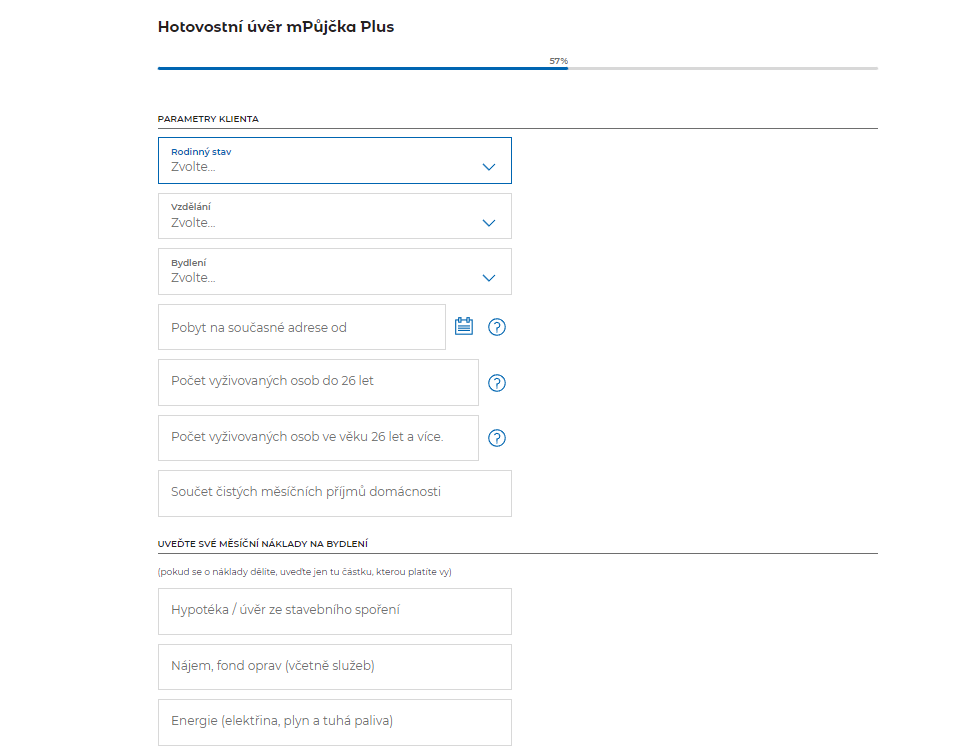Show help for dependents 26 and older
The height and width of the screenshot is (754, 966).
pos(497,438)
